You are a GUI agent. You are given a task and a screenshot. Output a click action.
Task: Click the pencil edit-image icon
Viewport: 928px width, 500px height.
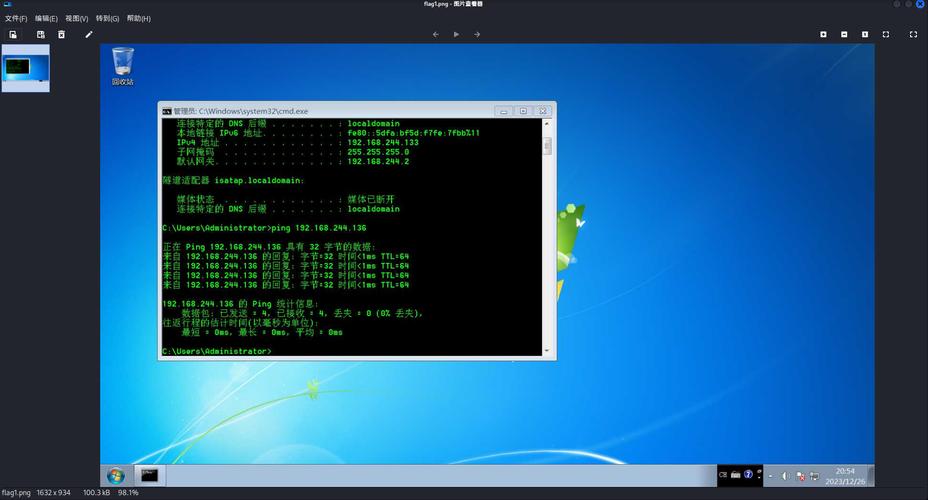click(89, 34)
